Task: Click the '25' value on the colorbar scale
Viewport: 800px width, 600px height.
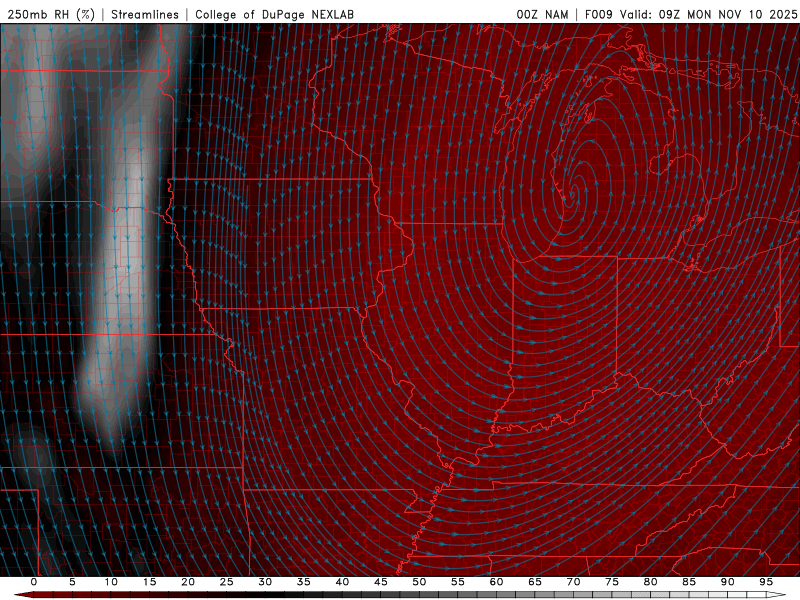Action: pyautogui.click(x=227, y=582)
